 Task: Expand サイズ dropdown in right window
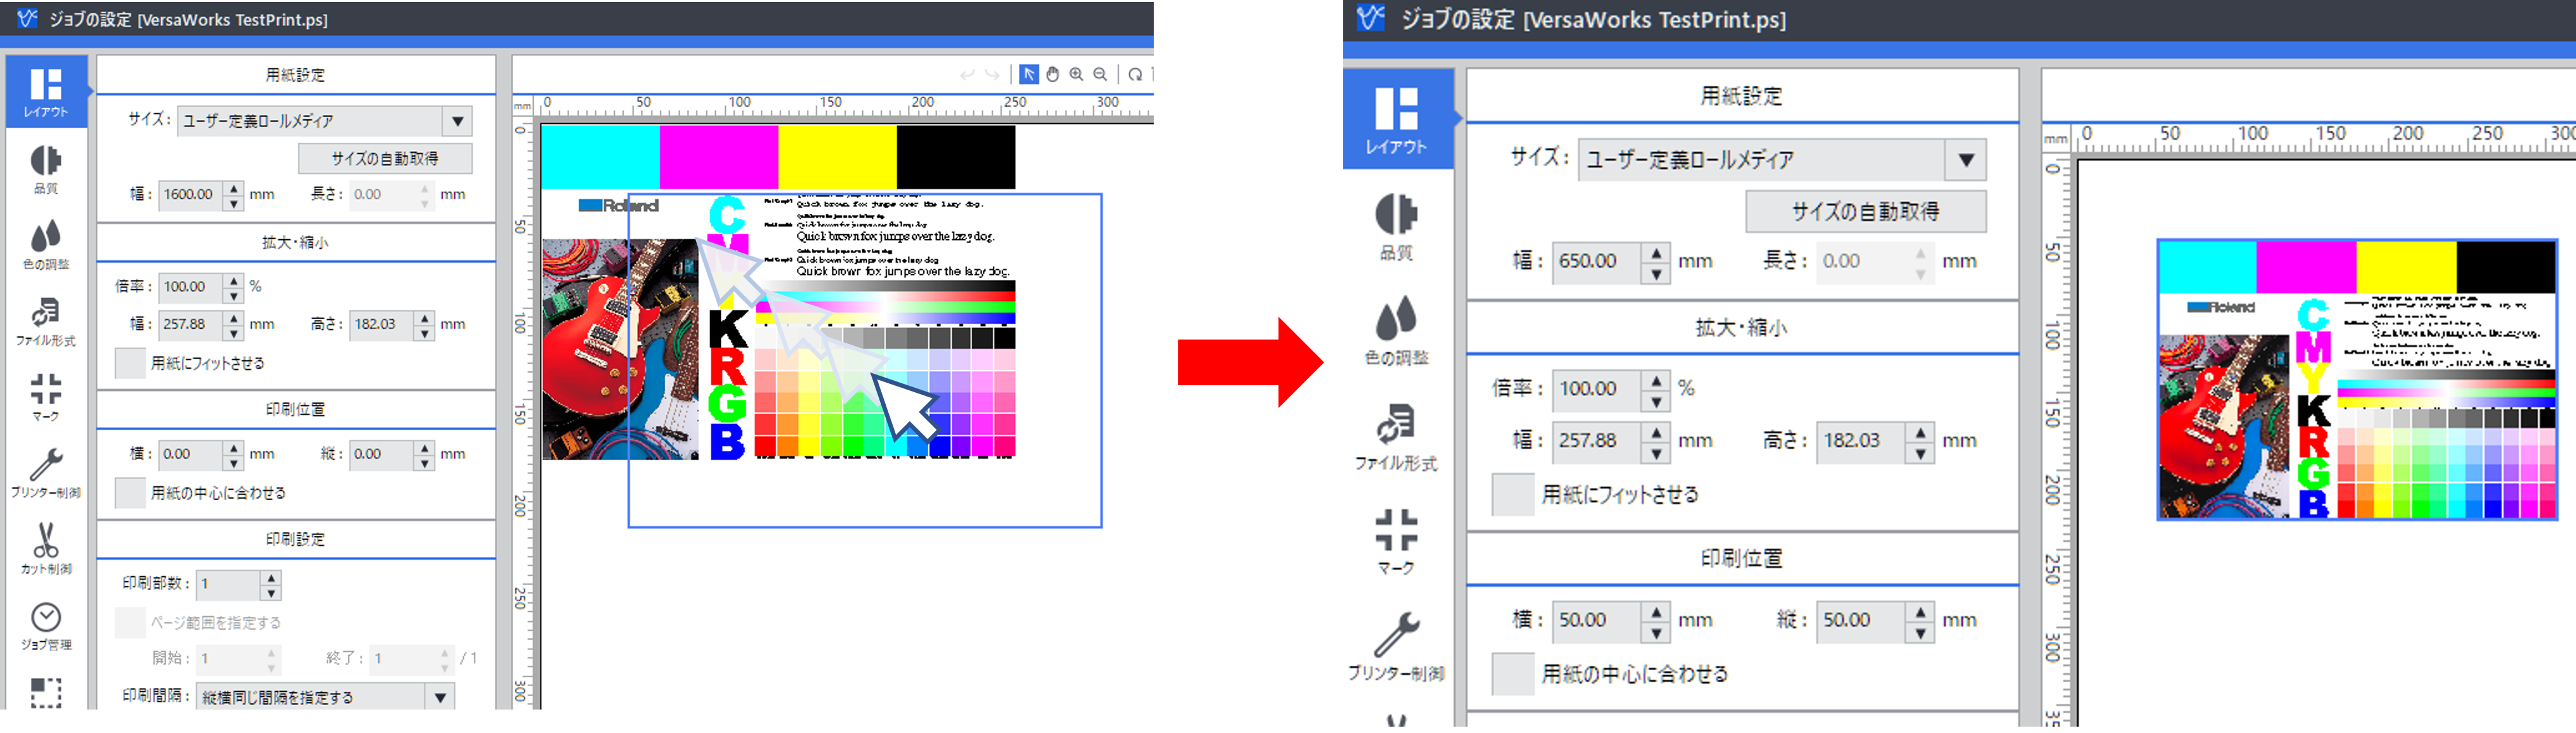coord(1966,160)
